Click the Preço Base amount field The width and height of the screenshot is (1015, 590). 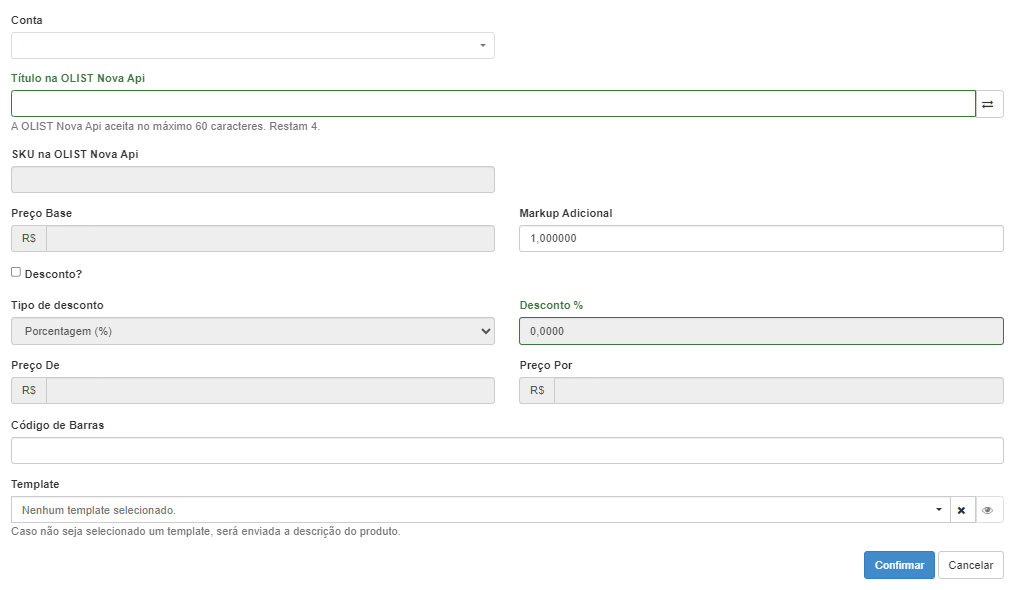point(271,238)
